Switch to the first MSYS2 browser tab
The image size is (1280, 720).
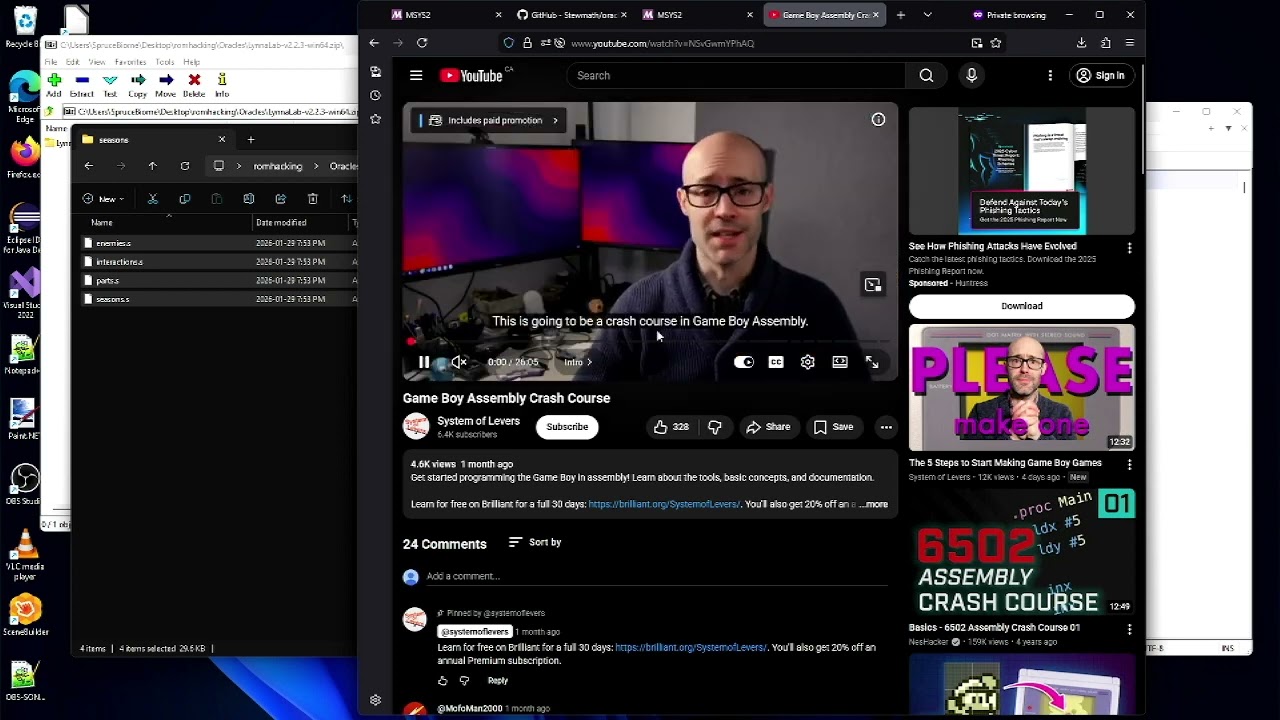point(446,15)
